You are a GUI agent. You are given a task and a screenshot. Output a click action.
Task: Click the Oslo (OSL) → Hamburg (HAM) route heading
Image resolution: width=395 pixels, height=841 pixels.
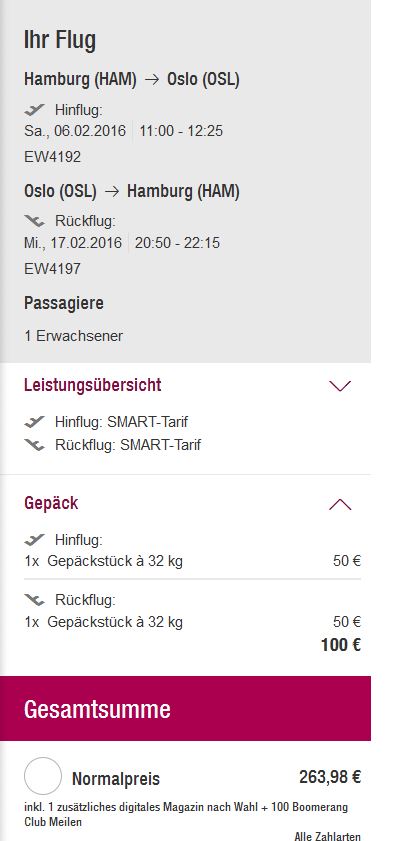pyautogui.click(x=132, y=191)
